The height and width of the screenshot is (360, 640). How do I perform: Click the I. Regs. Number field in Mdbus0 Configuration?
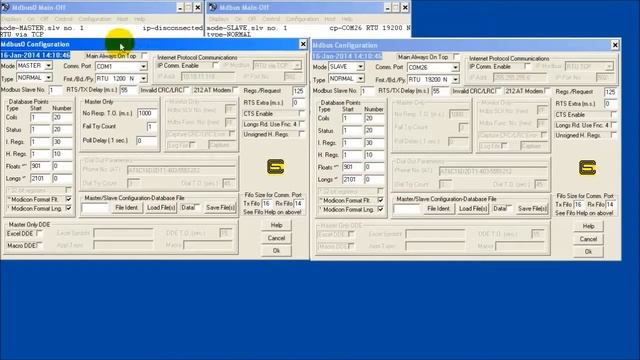pyautogui.click(x=62, y=142)
